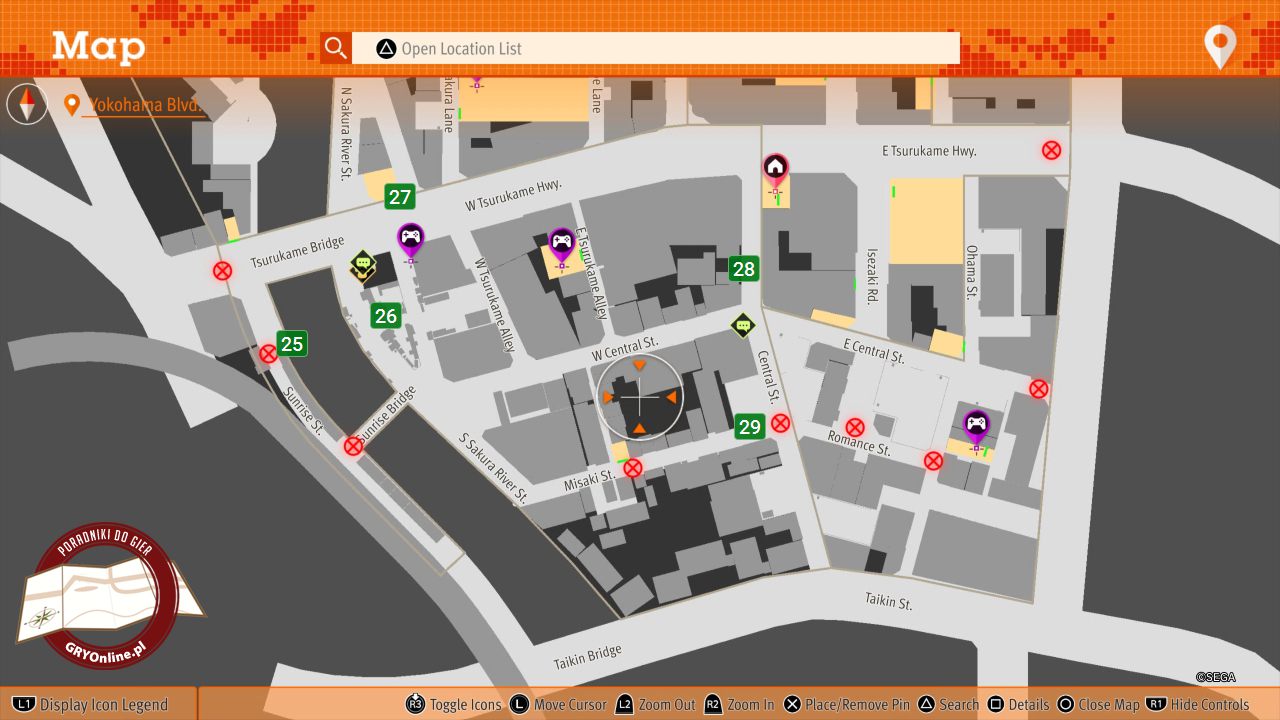
Task: Click the Misaki St. street label
Action: (588, 482)
